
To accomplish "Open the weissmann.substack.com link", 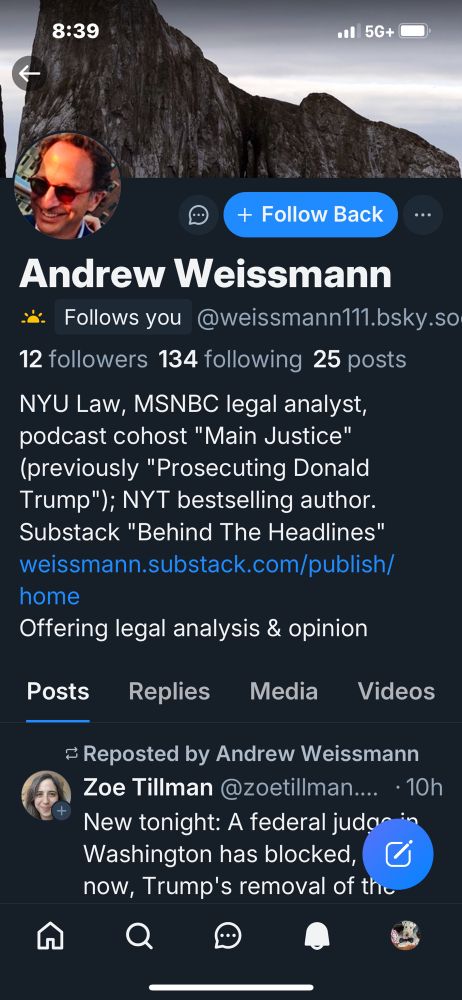I will [x=207, y=580].
